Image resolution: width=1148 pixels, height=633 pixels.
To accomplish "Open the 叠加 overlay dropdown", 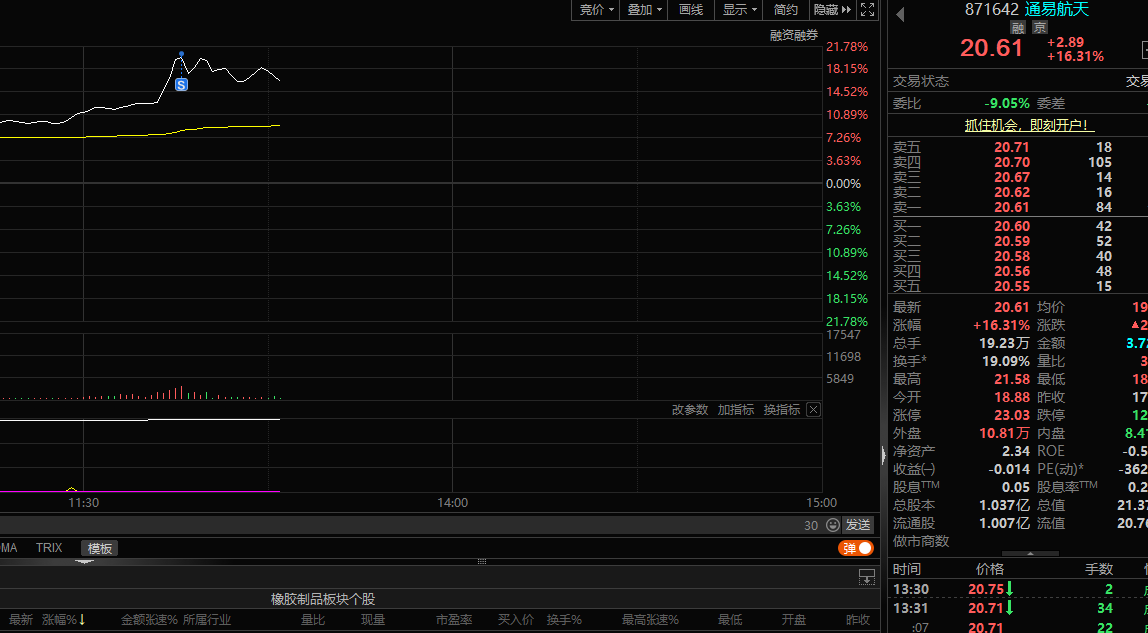I will click(x=644, y=10).
